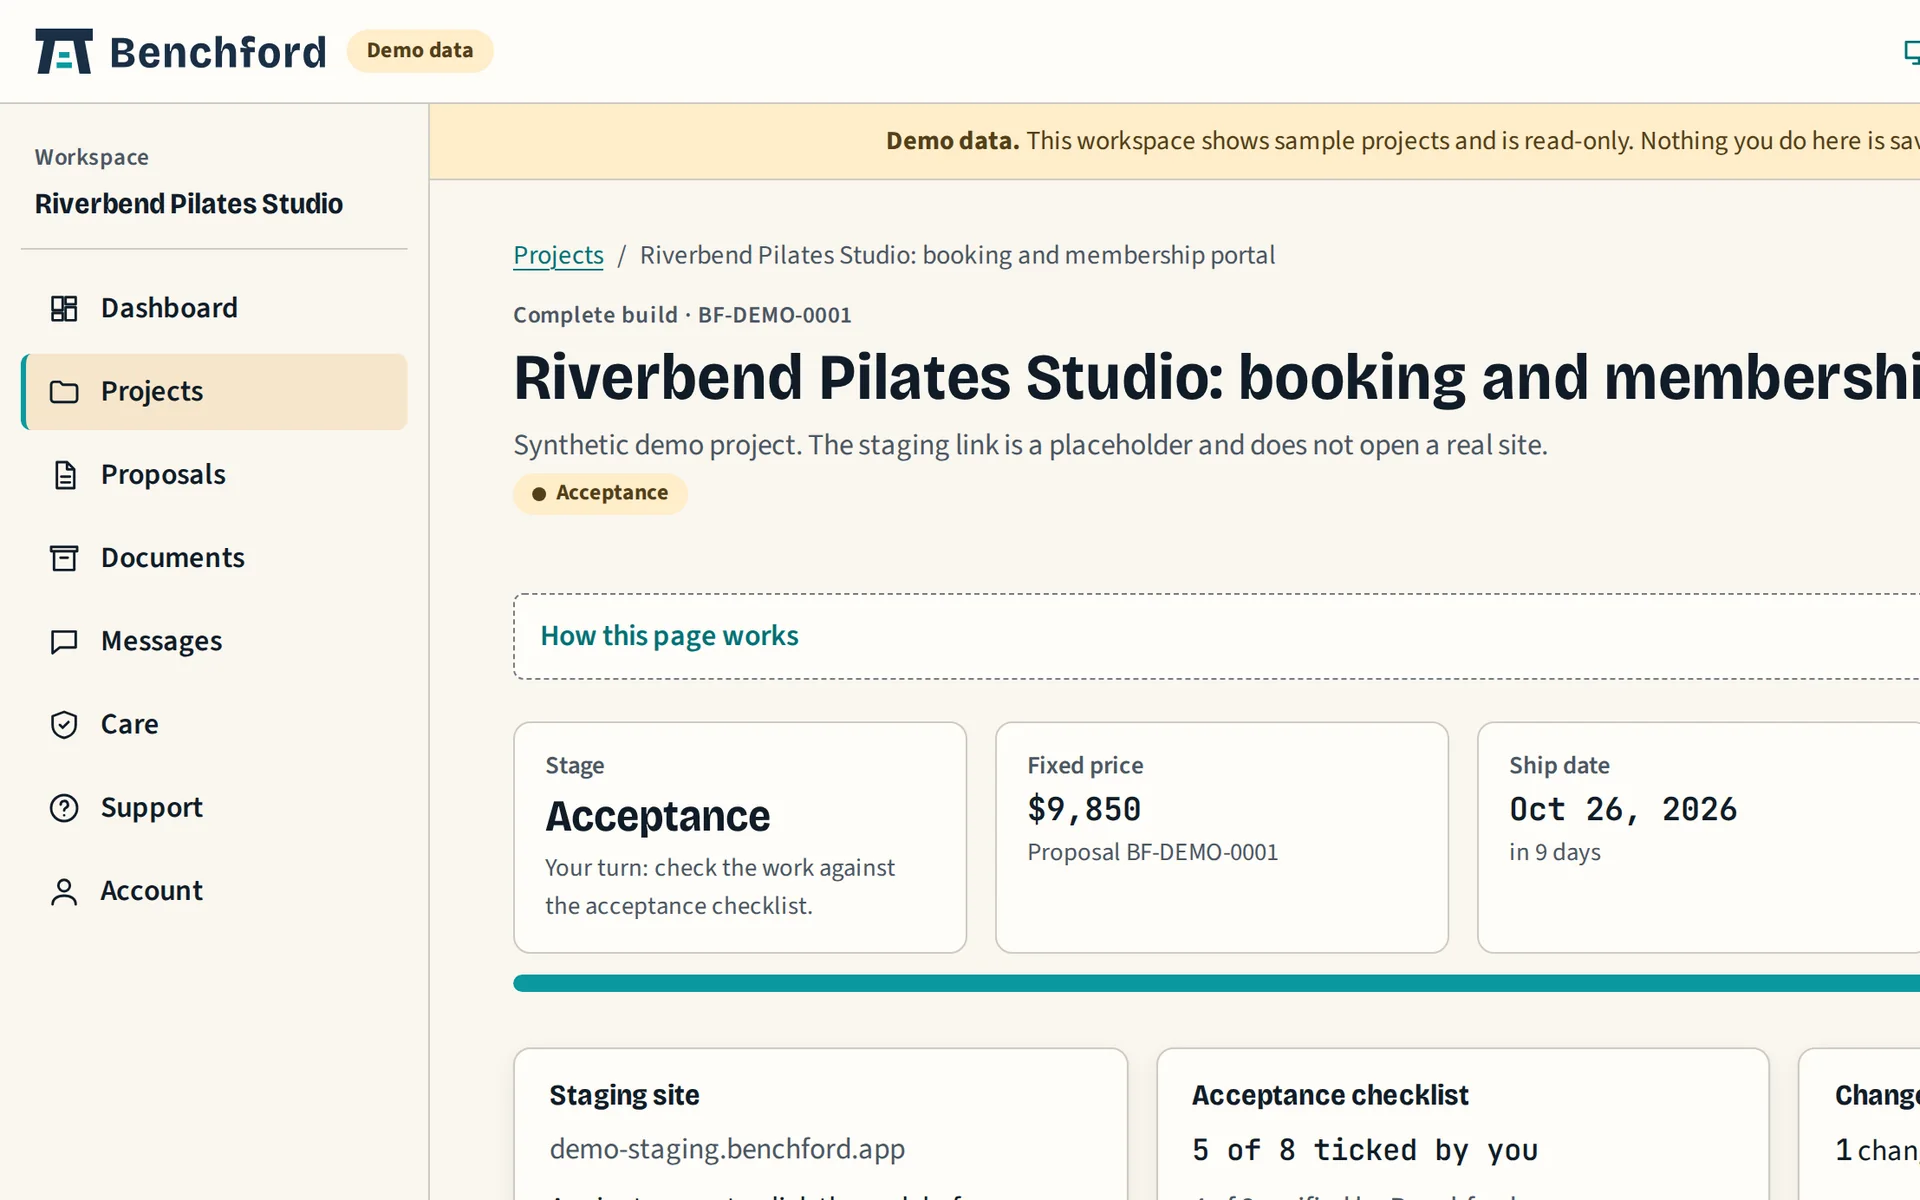
Task: Click the Stage Acceptance card
Action: (x=740, y=837)
